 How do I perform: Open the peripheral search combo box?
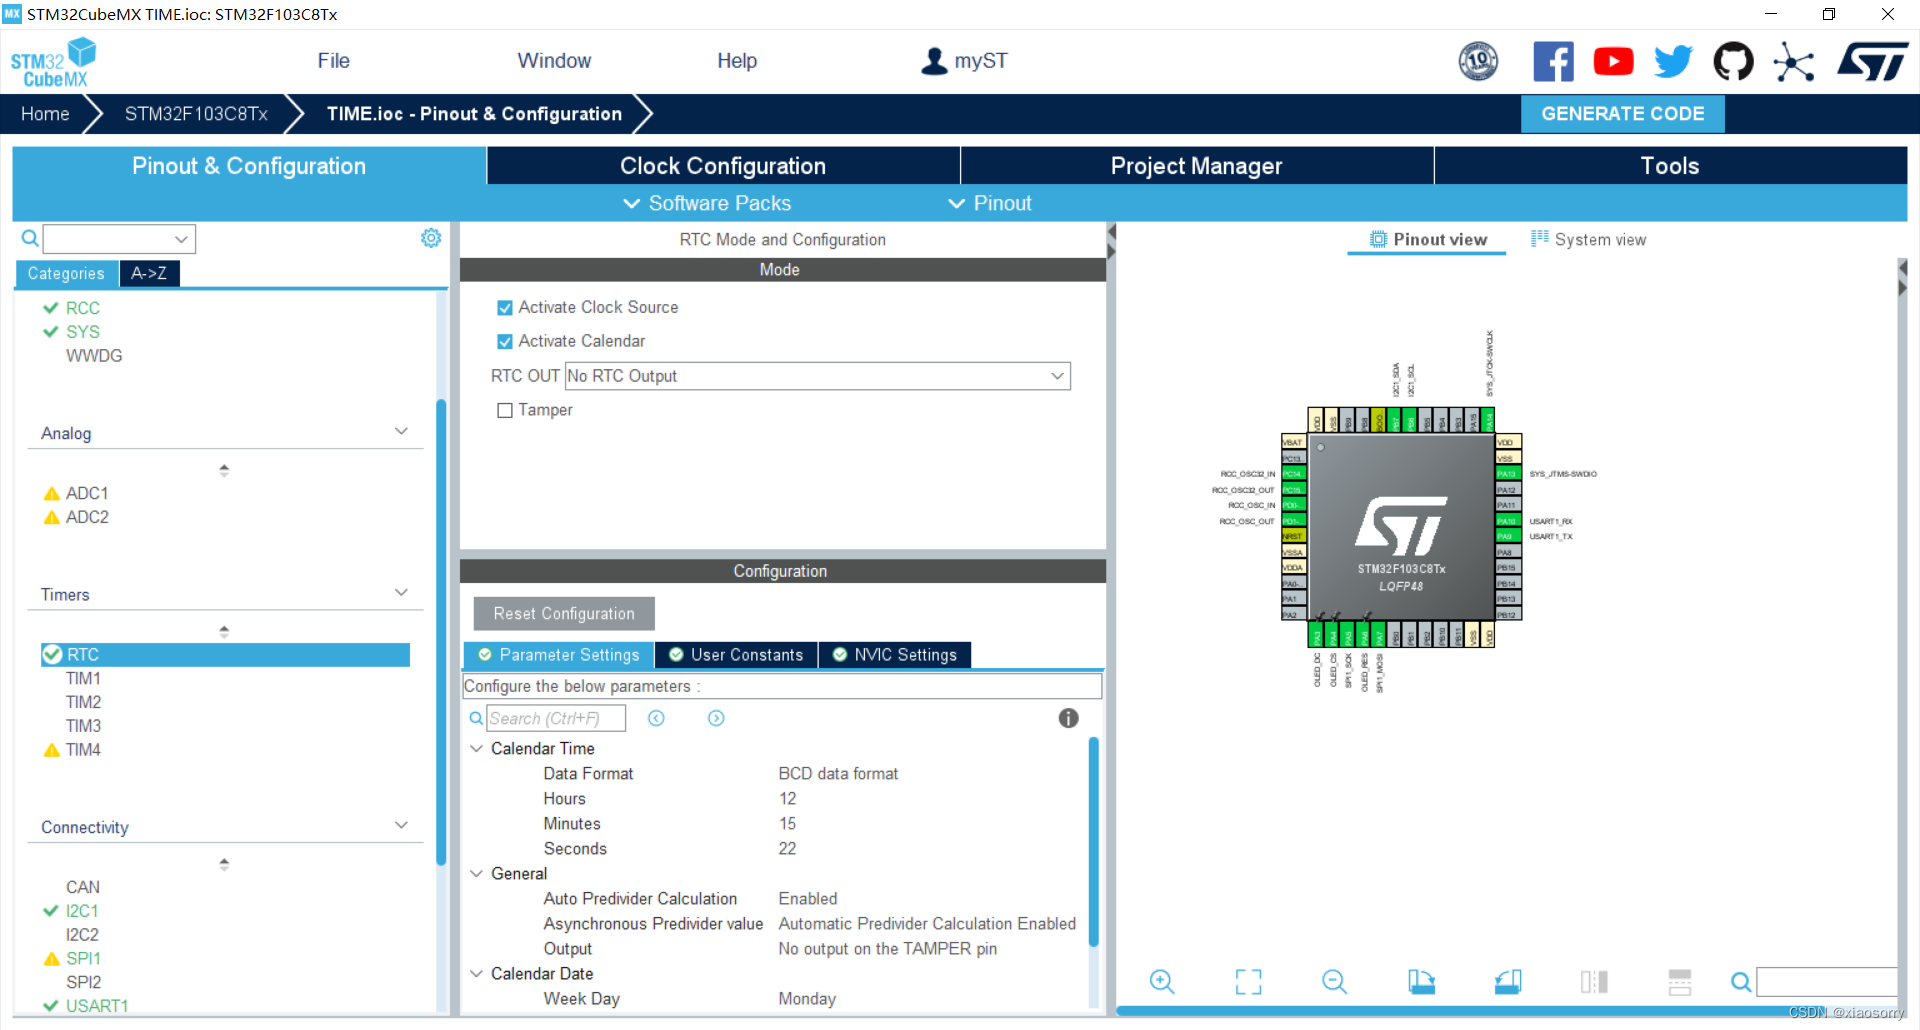[x=119, y=239]
